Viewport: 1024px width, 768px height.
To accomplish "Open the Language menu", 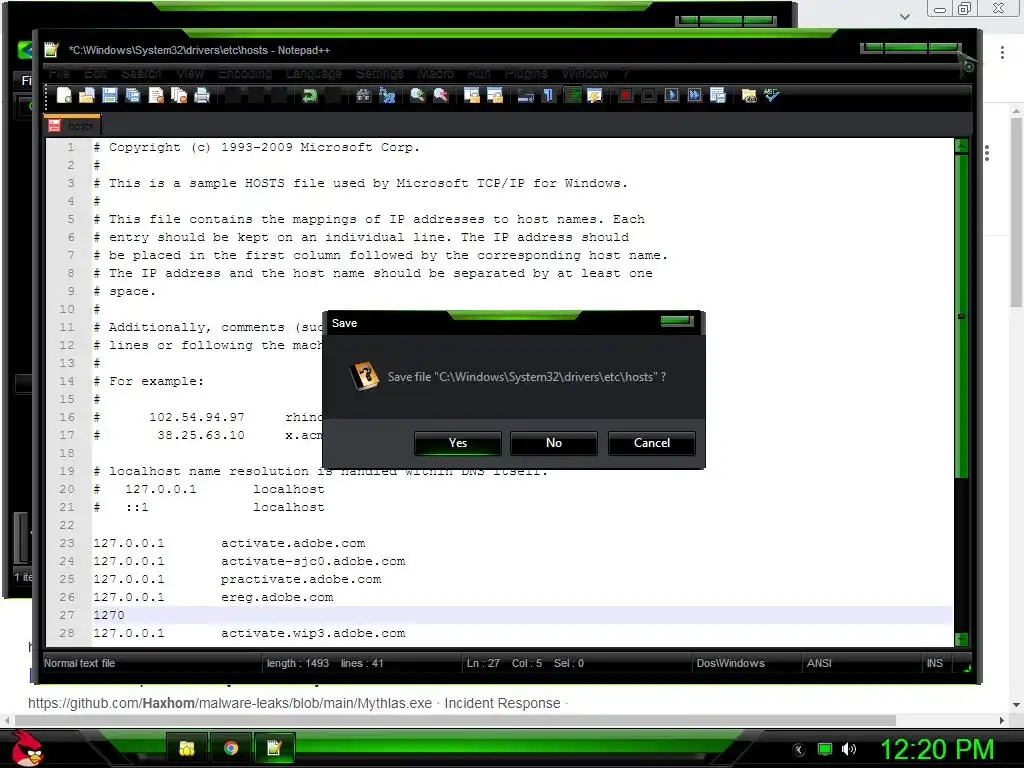I will pos(313,73).
